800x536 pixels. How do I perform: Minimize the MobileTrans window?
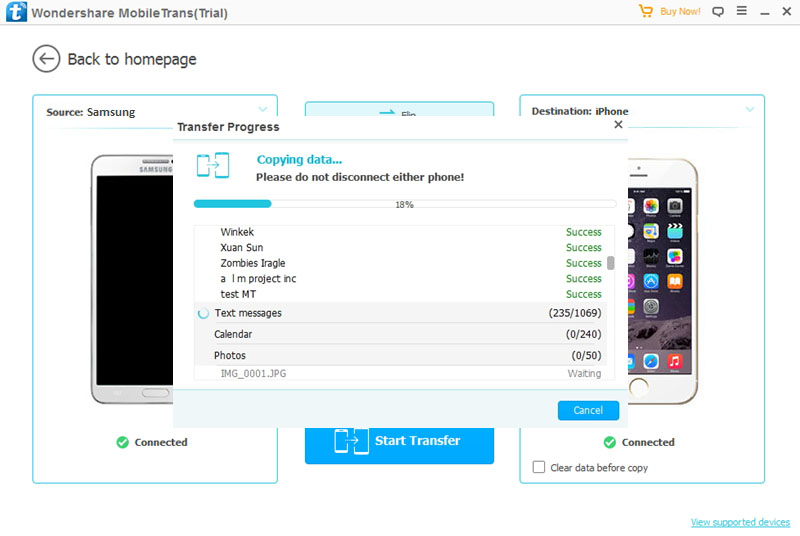(765, 12)
